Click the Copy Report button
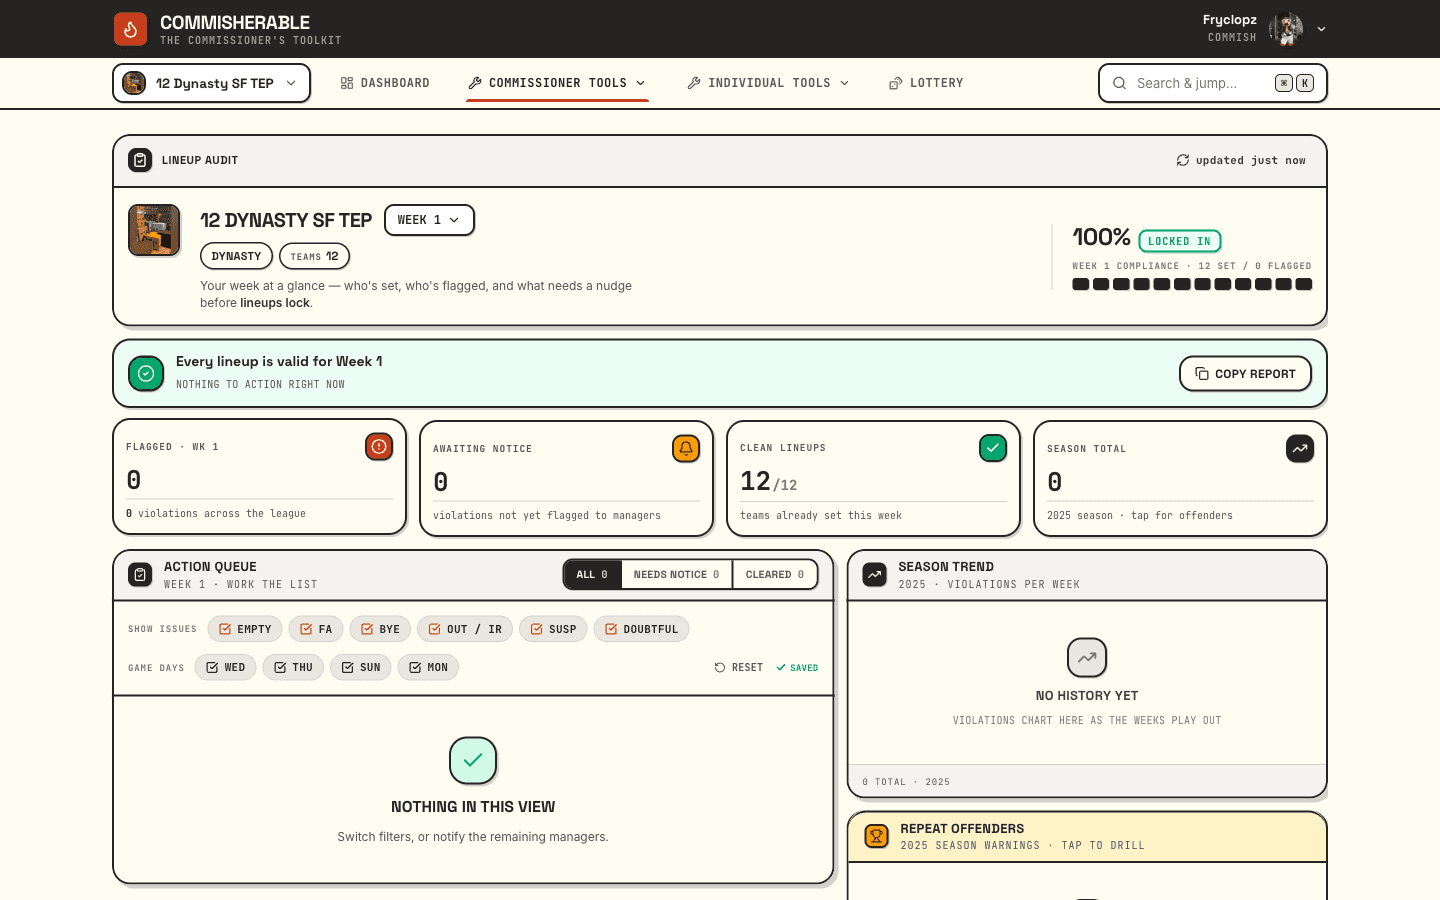 pos(1245,373)
